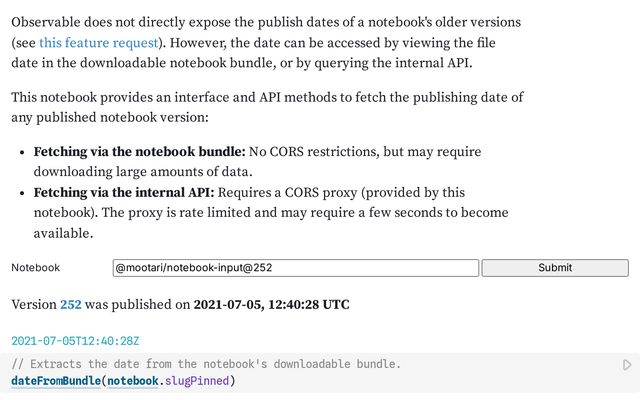Click dateFromBundle in the code cell

coord(55,381)
